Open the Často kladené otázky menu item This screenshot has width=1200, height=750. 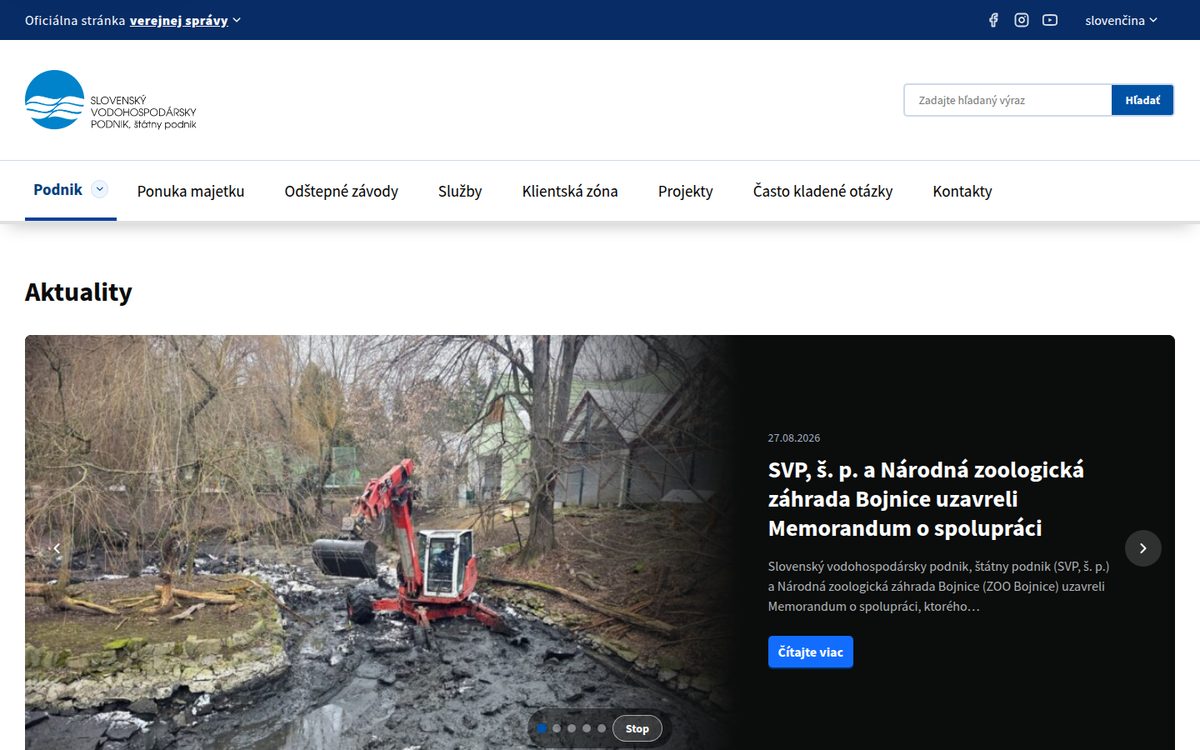(x=823, y=191)
